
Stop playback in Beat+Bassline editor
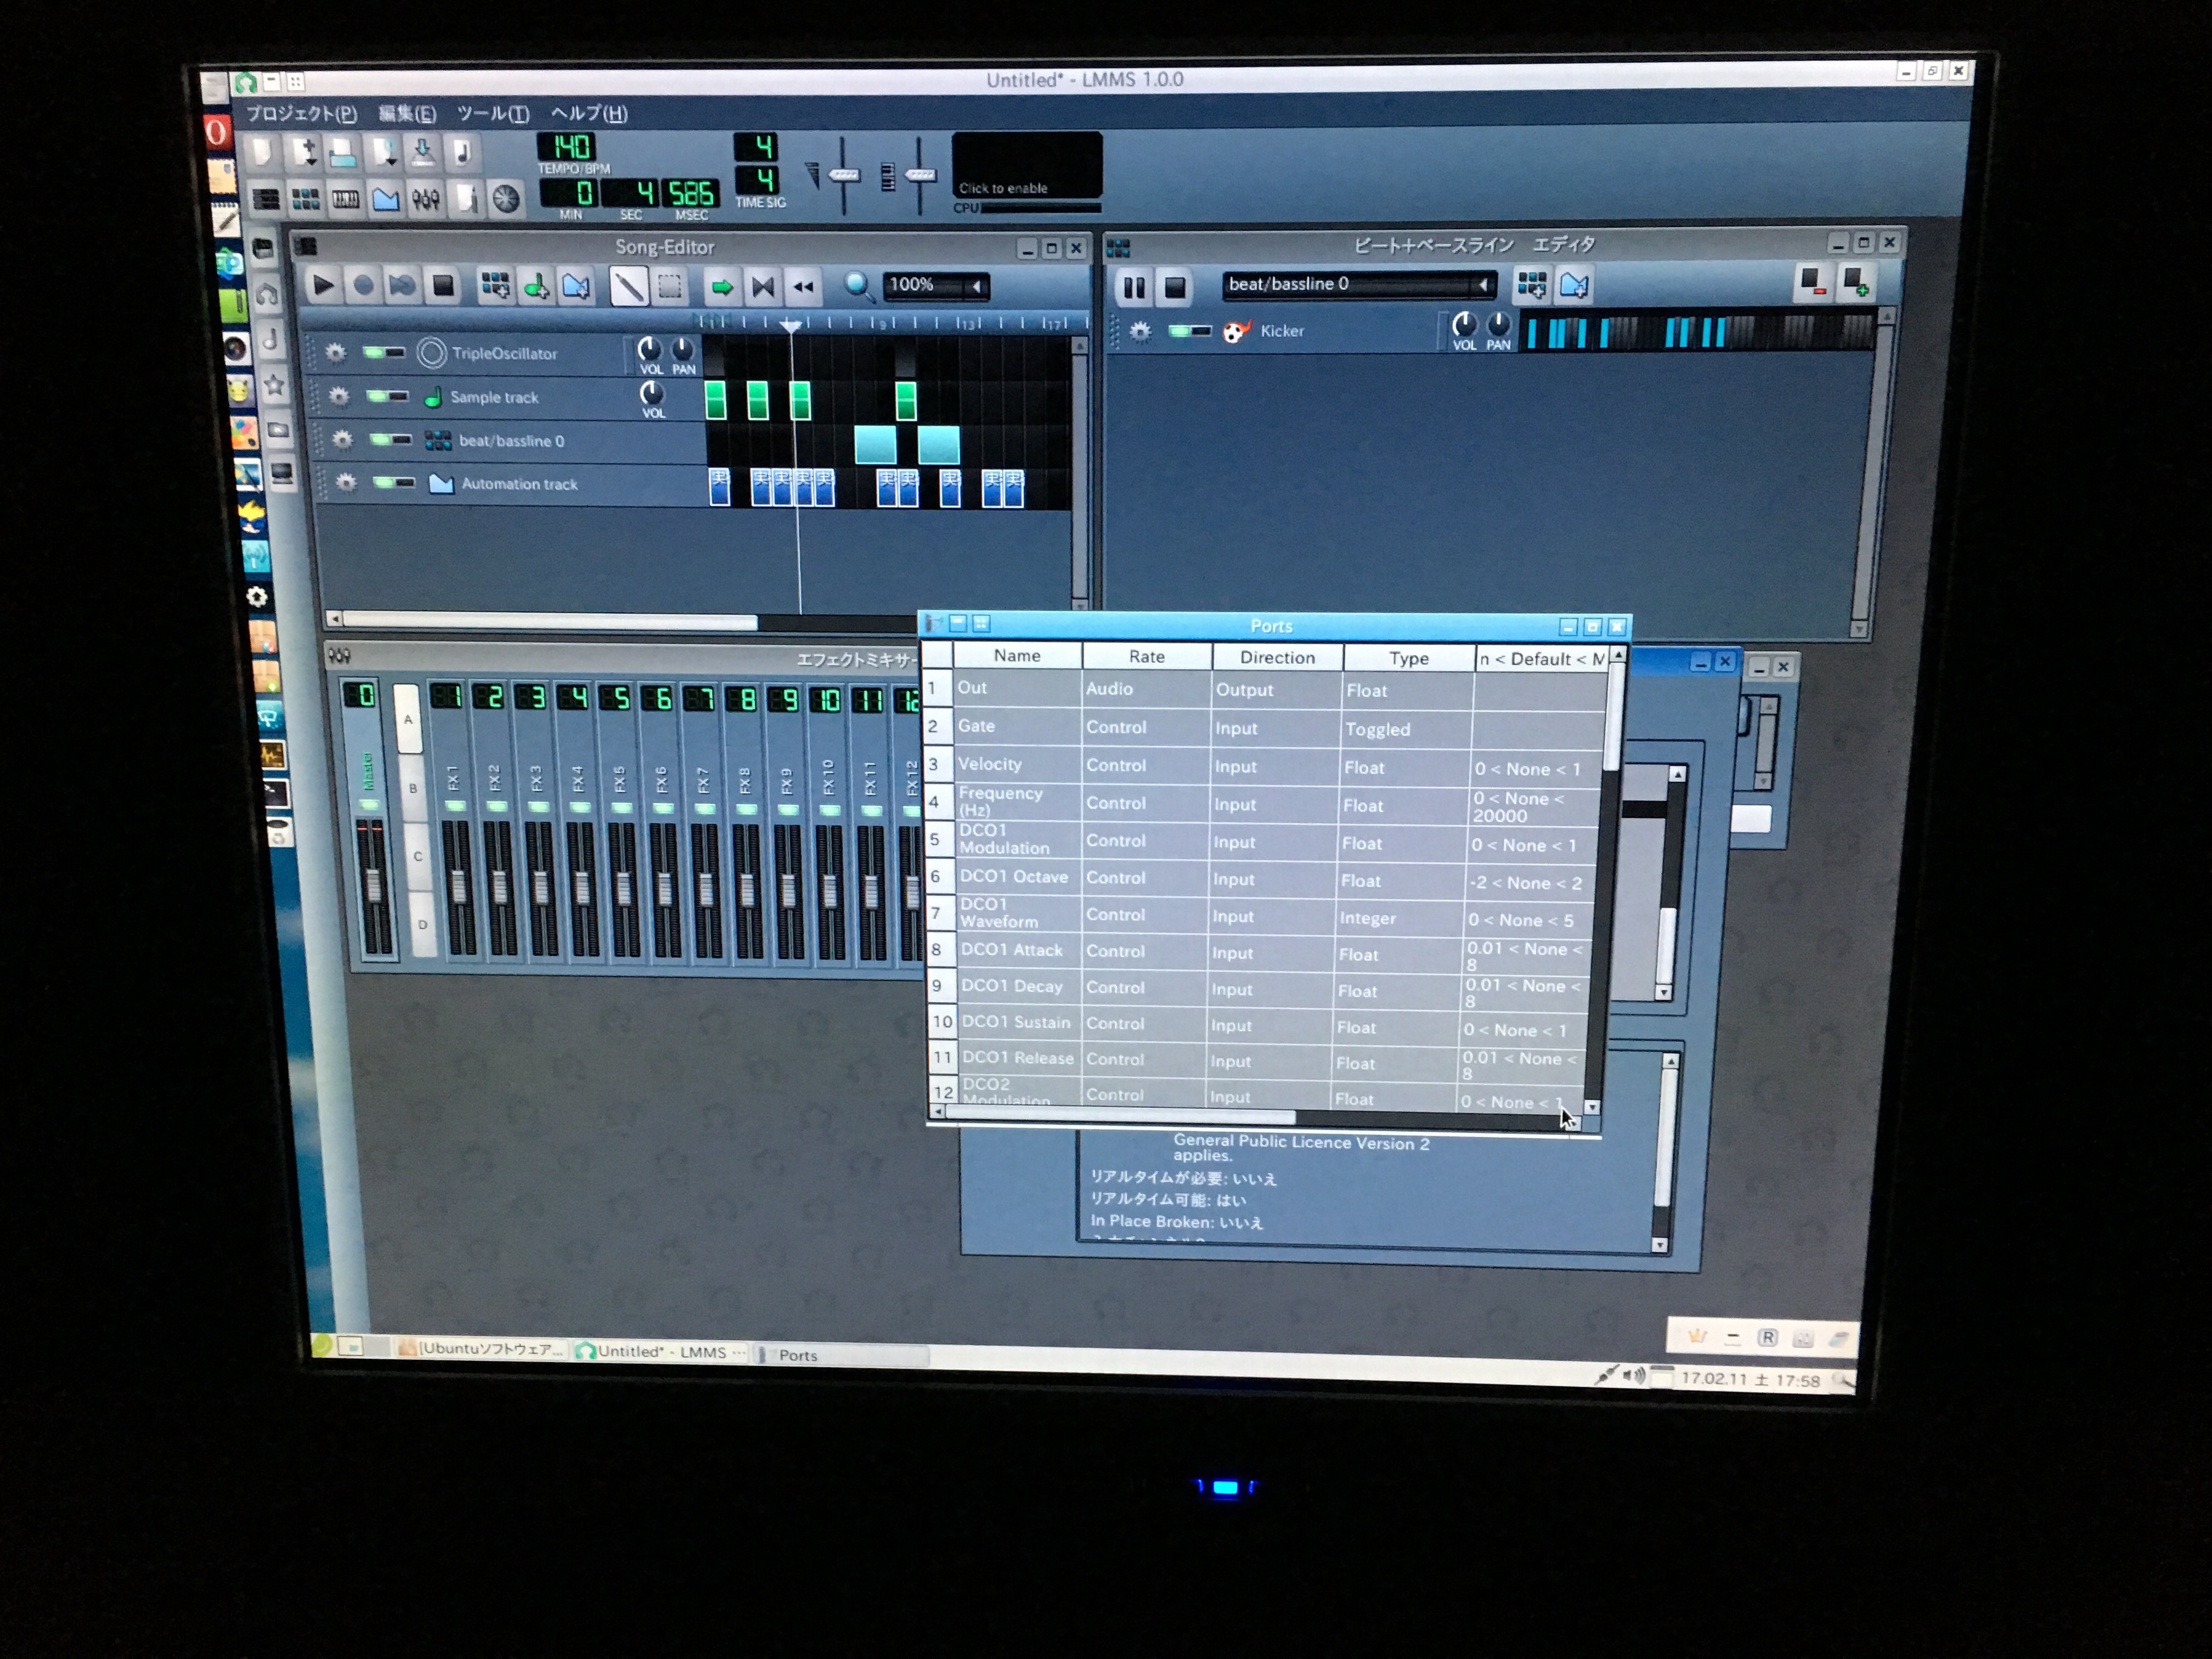pyautogui.click(x=1175, y=289)
